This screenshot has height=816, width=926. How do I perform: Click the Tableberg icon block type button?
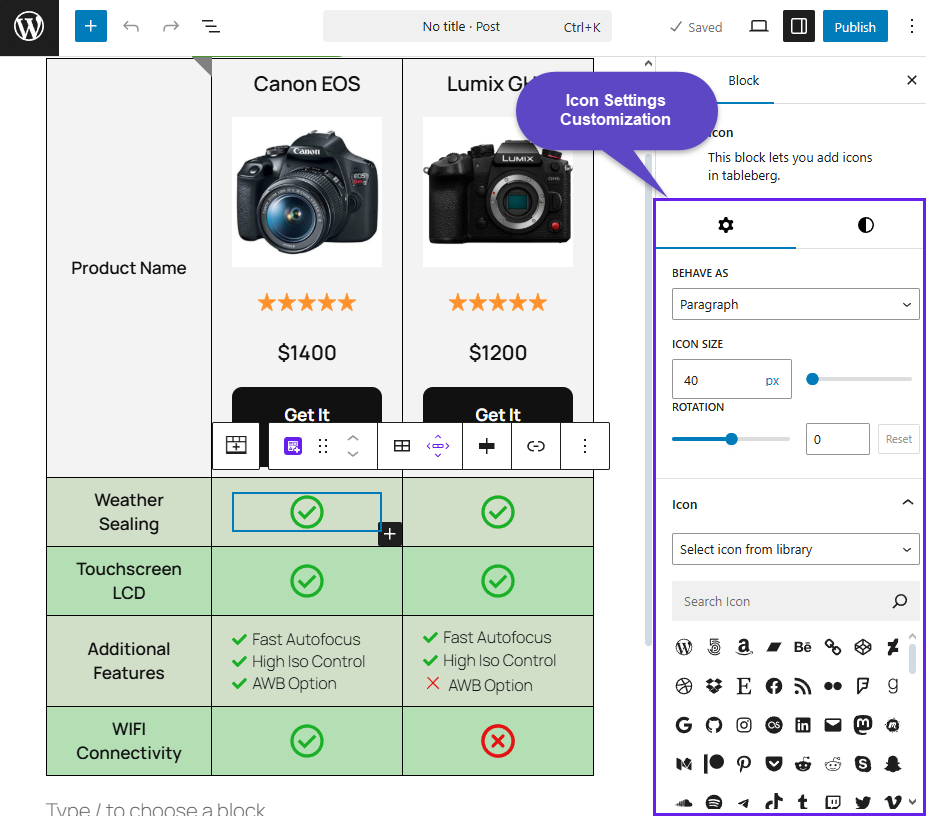coord(293,446)
